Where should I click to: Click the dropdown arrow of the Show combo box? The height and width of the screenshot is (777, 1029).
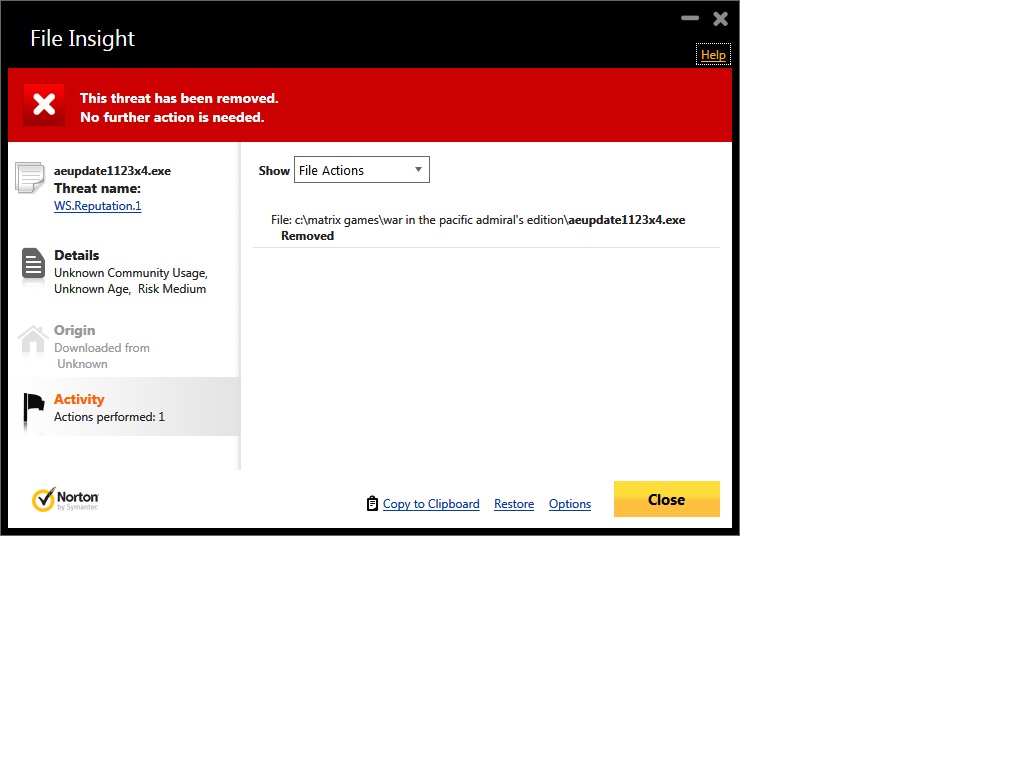(418, 169)
